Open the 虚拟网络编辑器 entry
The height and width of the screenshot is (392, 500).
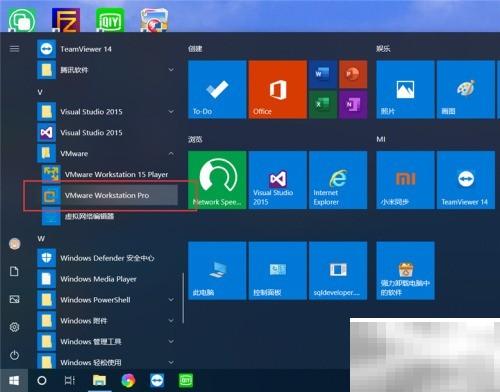[x=109, y=216]
